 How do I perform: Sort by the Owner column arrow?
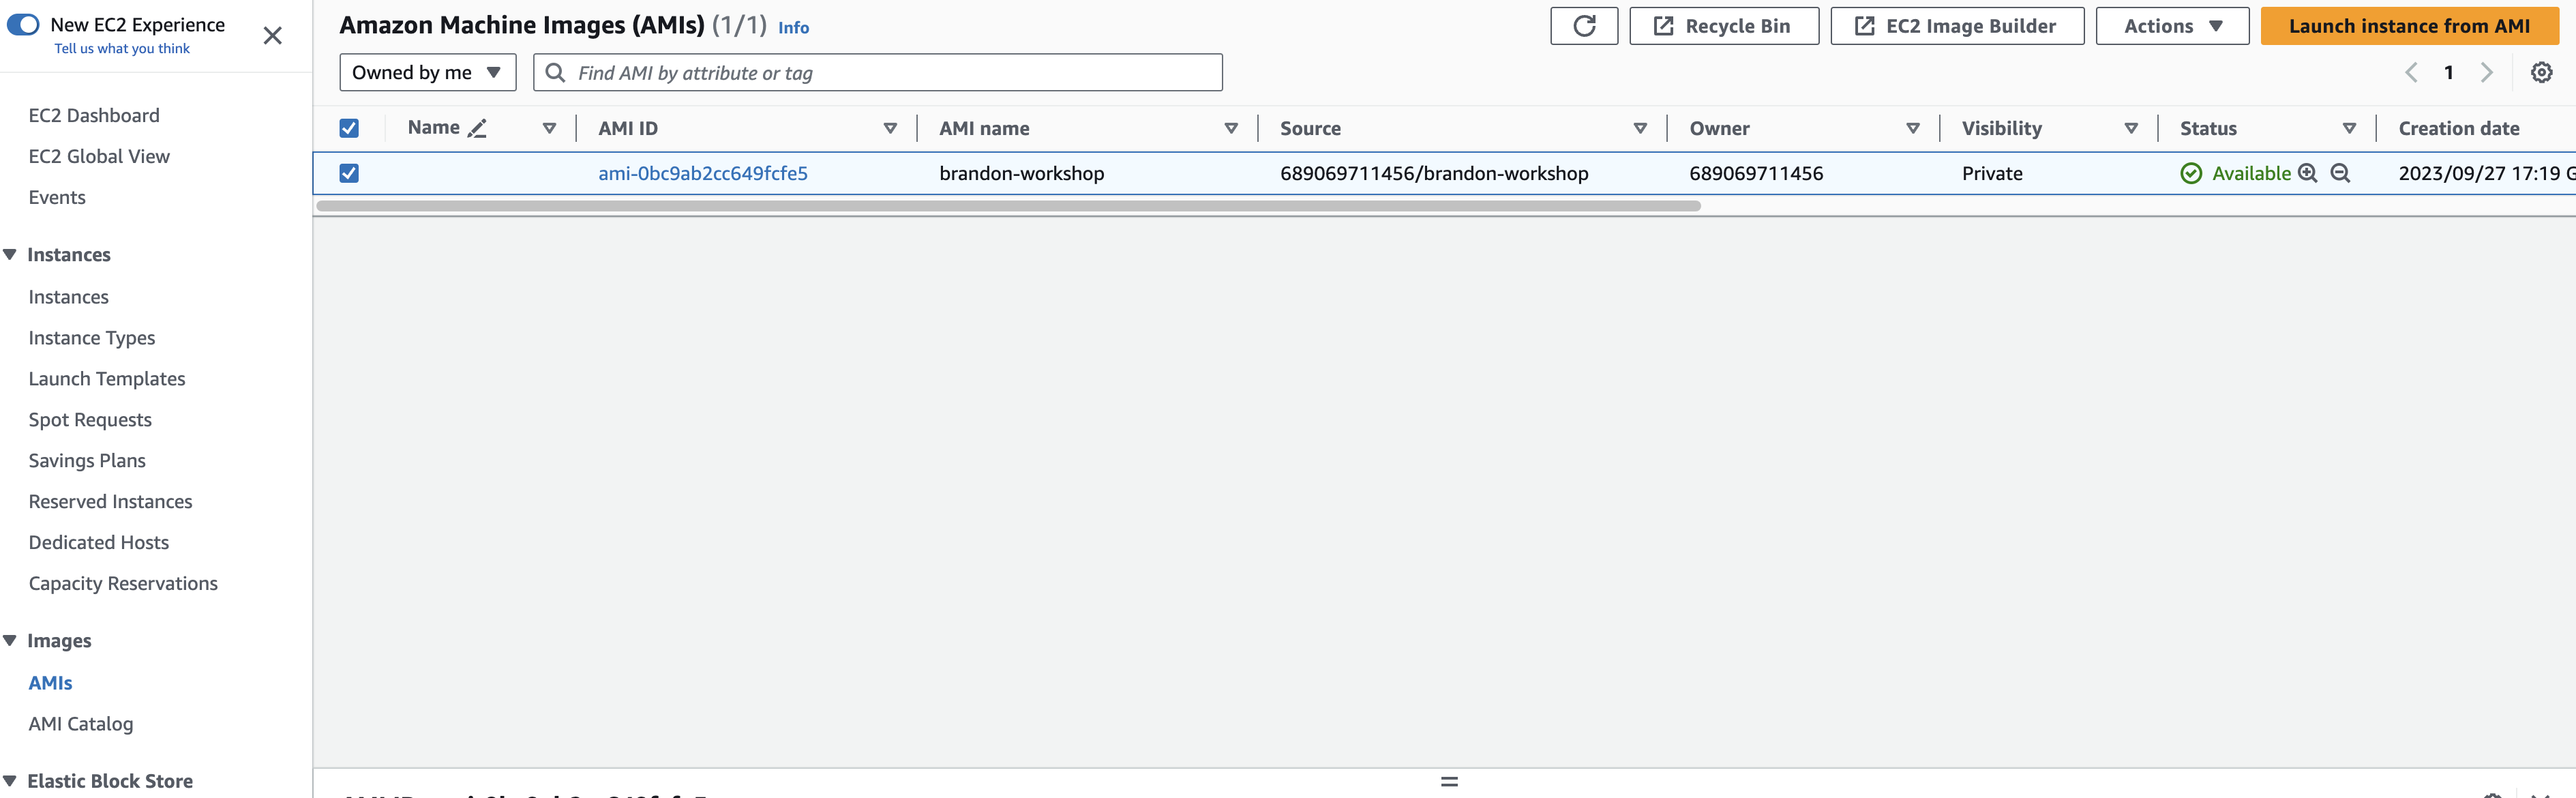pos(1913,128)
